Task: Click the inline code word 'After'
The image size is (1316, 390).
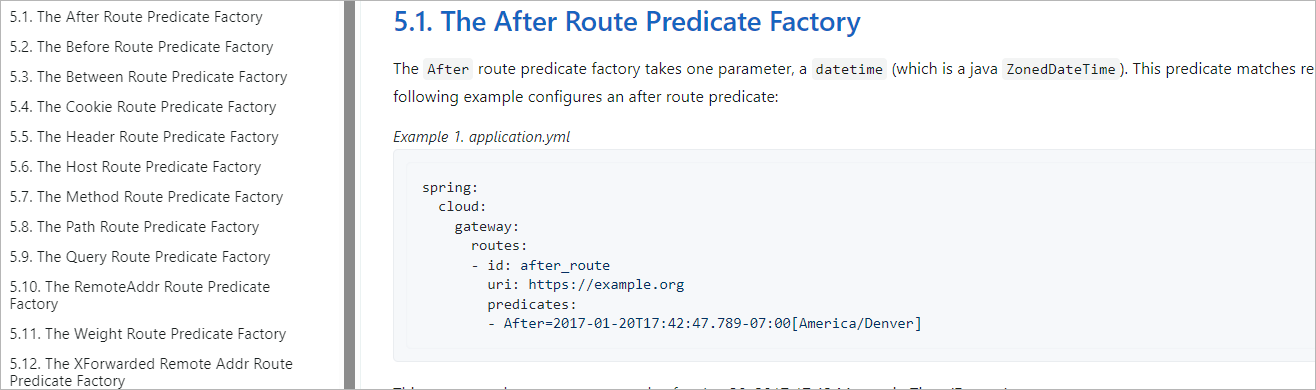Action: coord(447,69)
